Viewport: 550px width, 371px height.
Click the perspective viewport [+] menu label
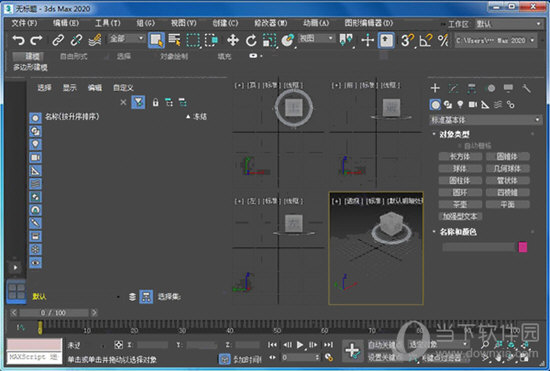336,201
